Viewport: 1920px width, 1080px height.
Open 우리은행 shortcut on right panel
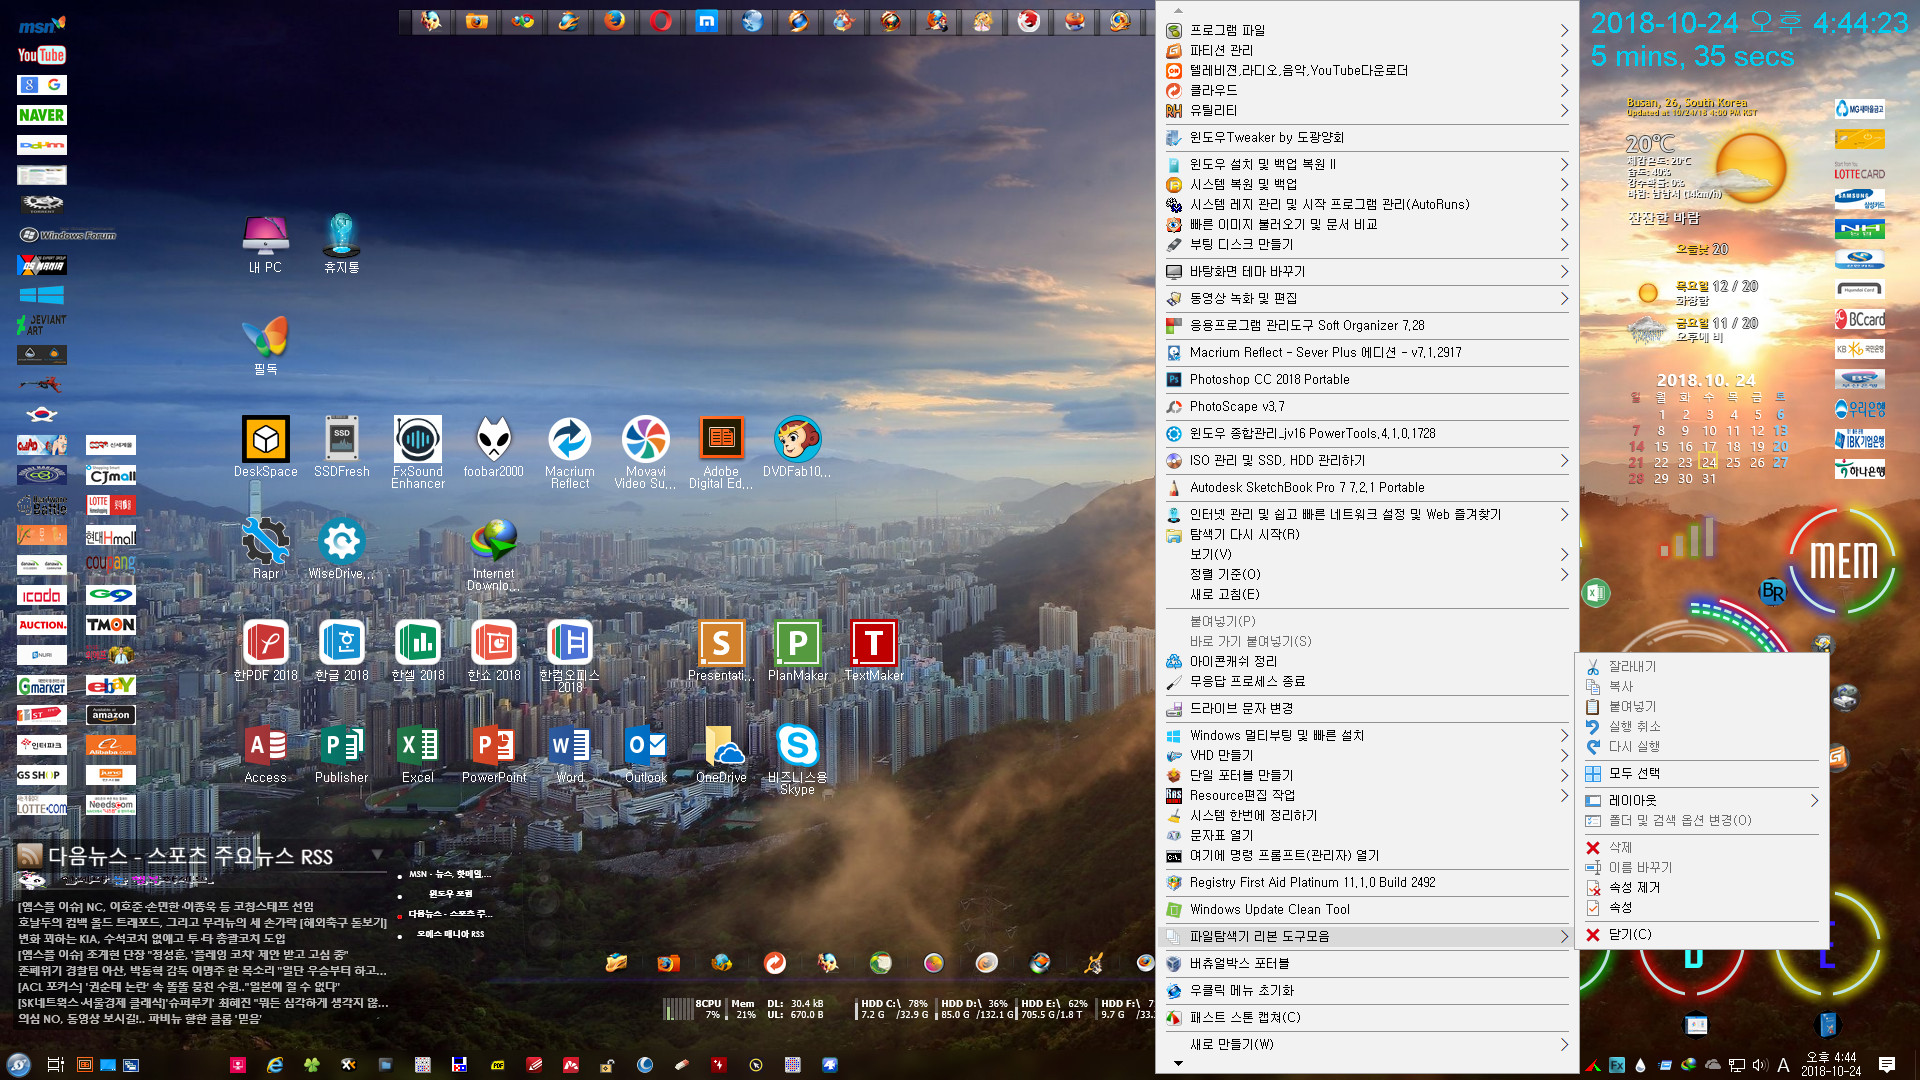[1860, 409]
